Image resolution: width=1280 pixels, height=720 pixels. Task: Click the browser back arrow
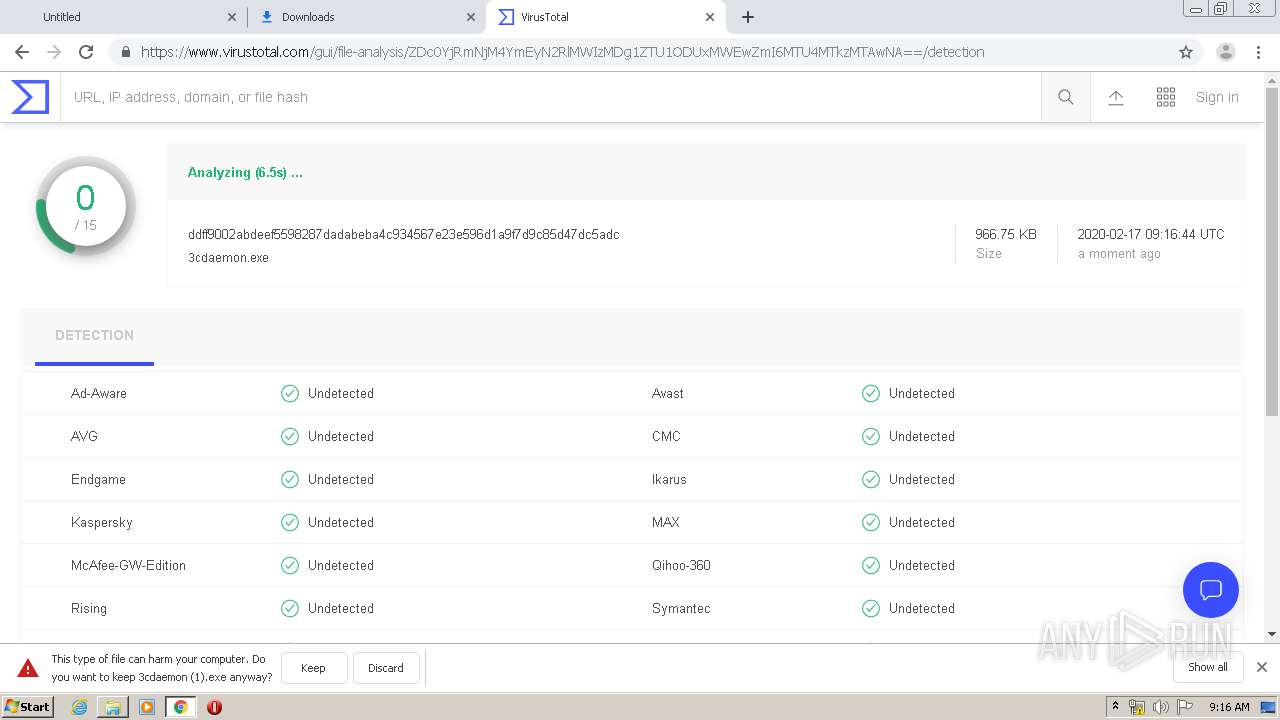point(22,52)
